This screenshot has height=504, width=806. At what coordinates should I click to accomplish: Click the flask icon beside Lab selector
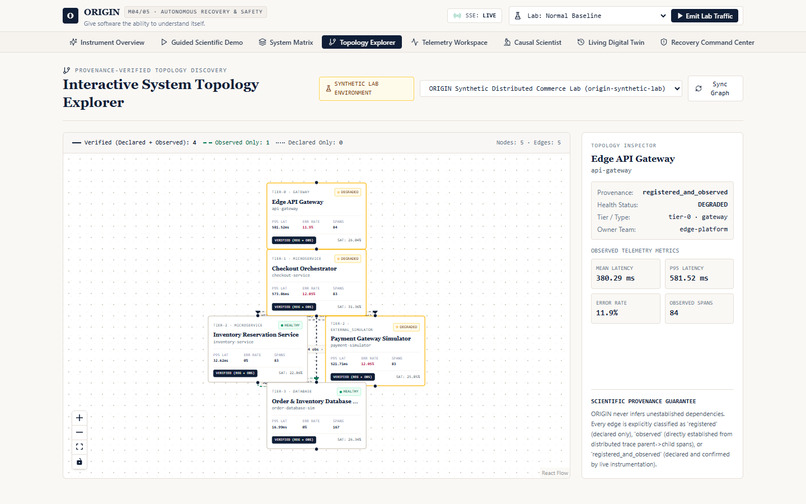point(518,16)
